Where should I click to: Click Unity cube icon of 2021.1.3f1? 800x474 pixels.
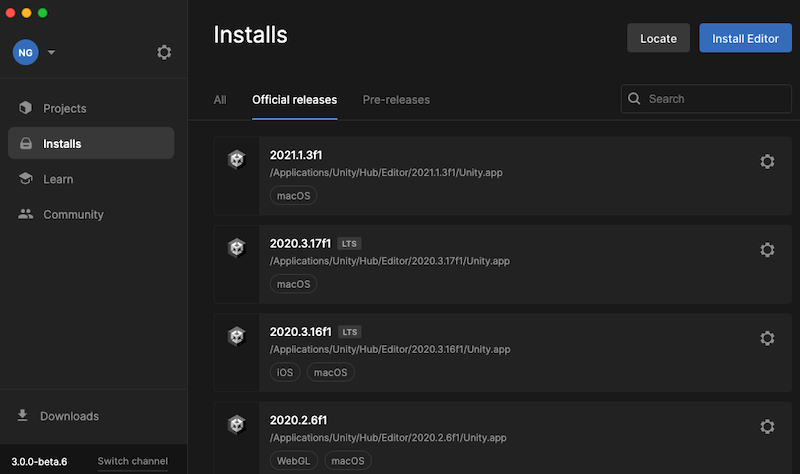pos(237,159)
